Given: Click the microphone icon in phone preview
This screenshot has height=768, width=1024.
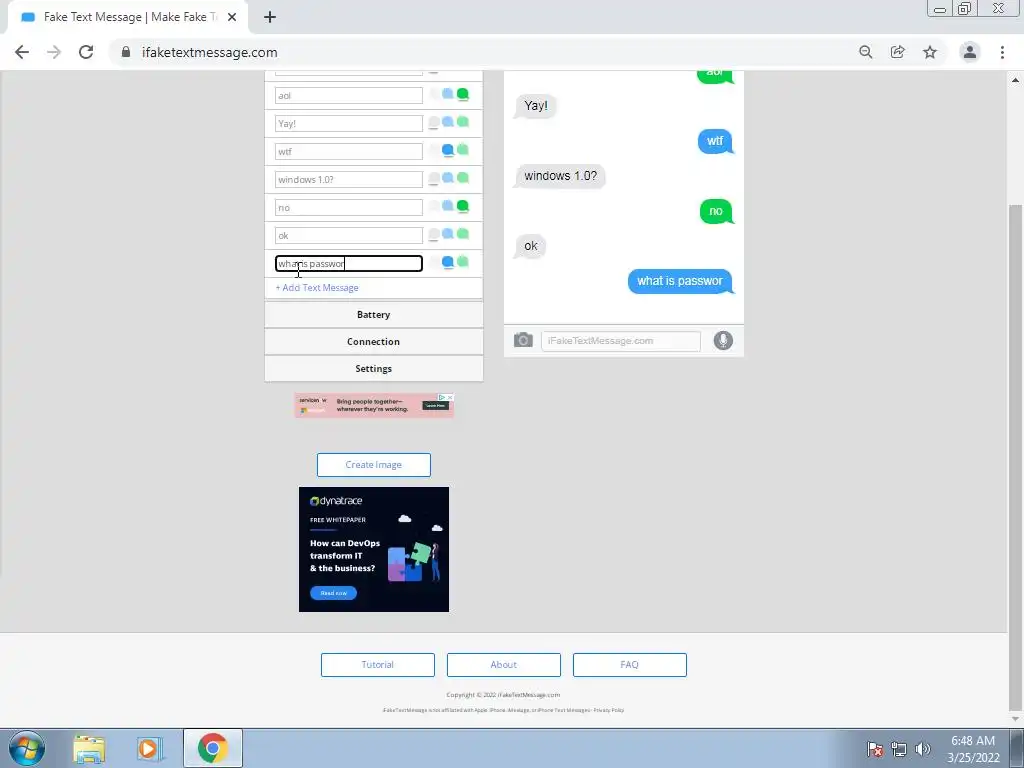Looking at the screenshot, I should click(x=723, y=340).
